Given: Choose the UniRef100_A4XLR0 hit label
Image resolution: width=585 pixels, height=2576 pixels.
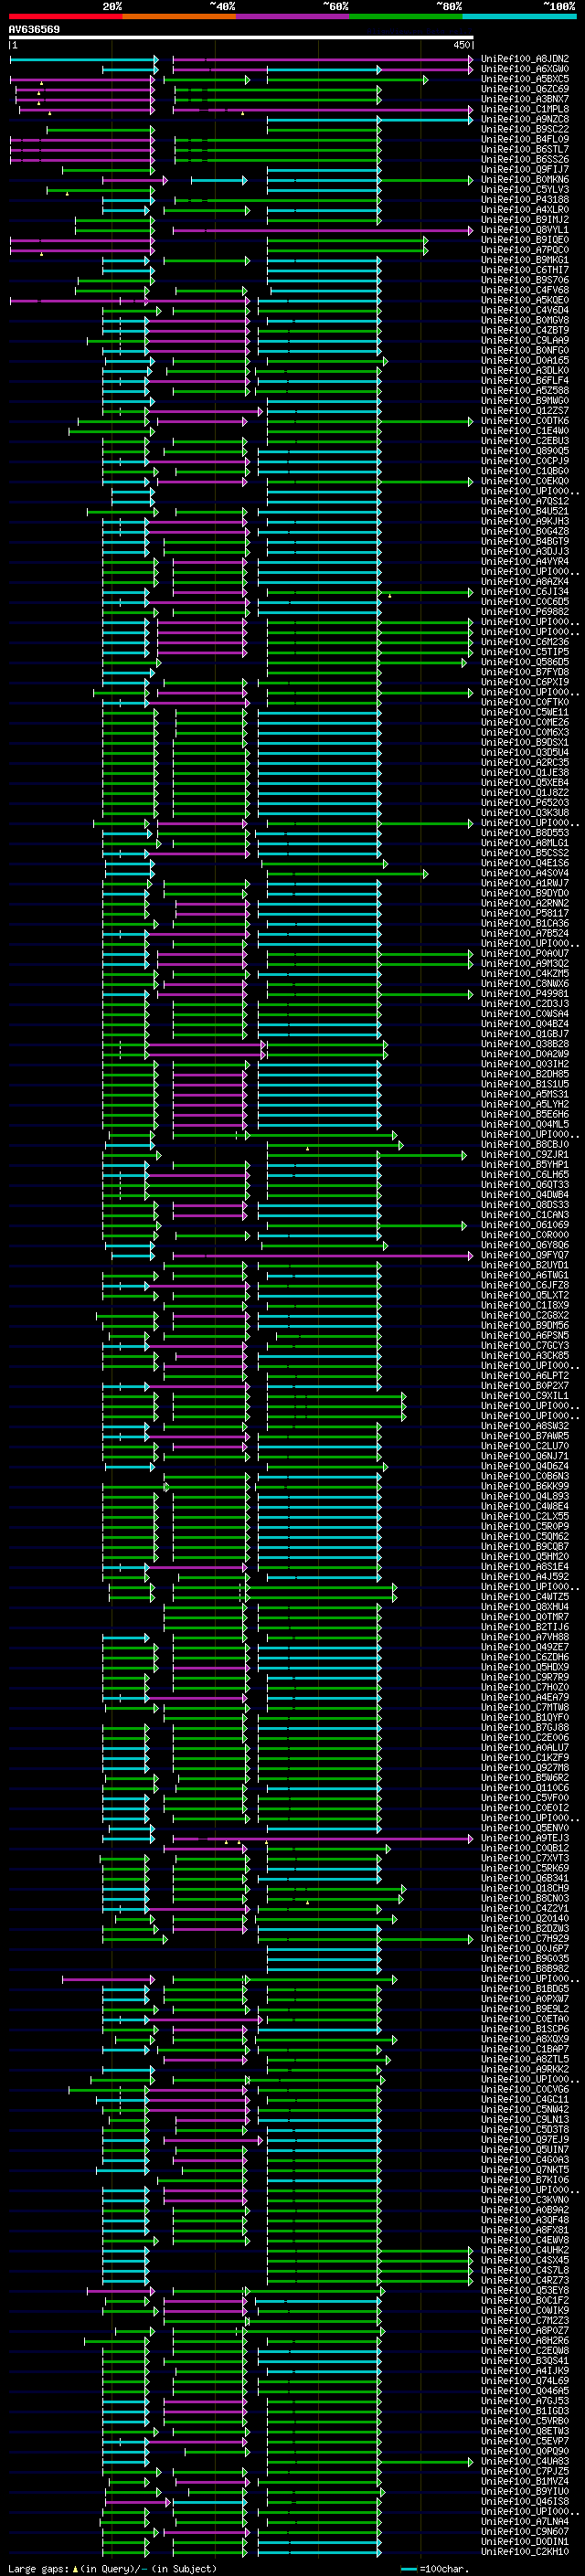Looking at the screenshot, I should 525,210.
